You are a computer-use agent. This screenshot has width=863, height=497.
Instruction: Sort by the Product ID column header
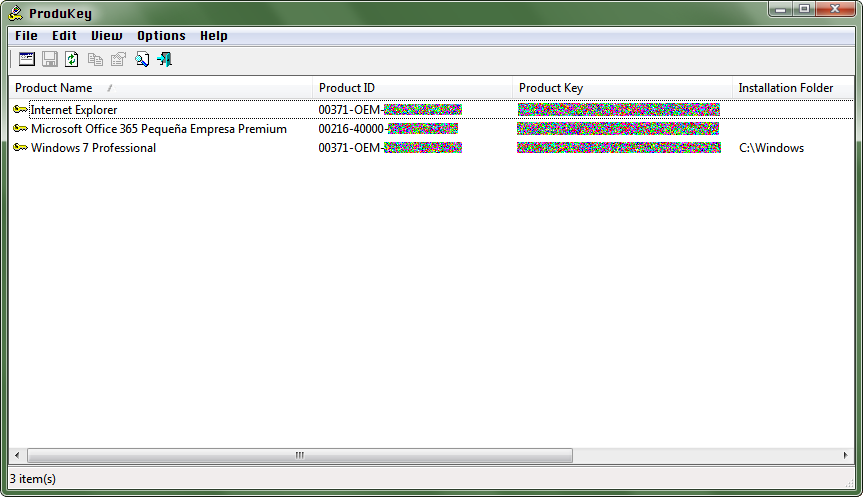pyautogui.click(x=413, y=88)
